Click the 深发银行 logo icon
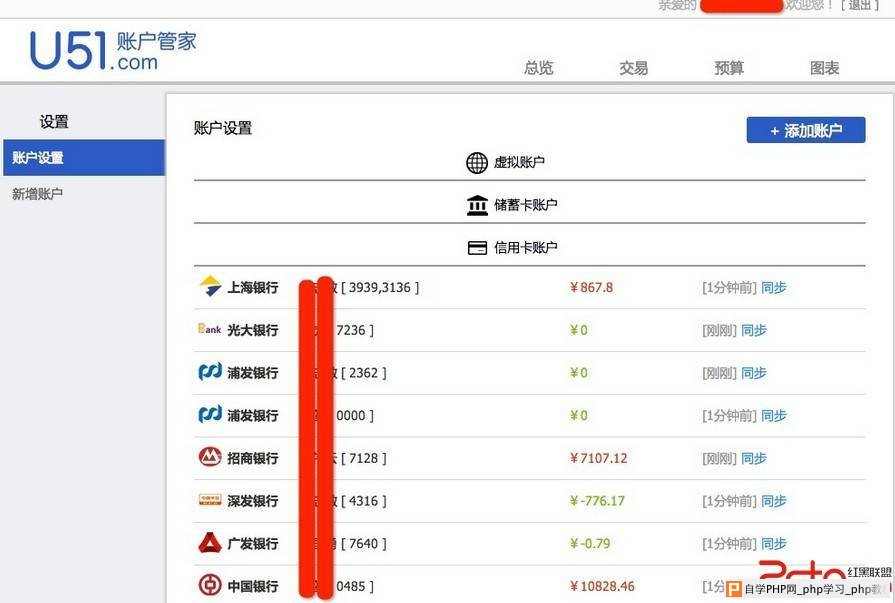Screen dimensions: 895x603 (x=209, y=500)
